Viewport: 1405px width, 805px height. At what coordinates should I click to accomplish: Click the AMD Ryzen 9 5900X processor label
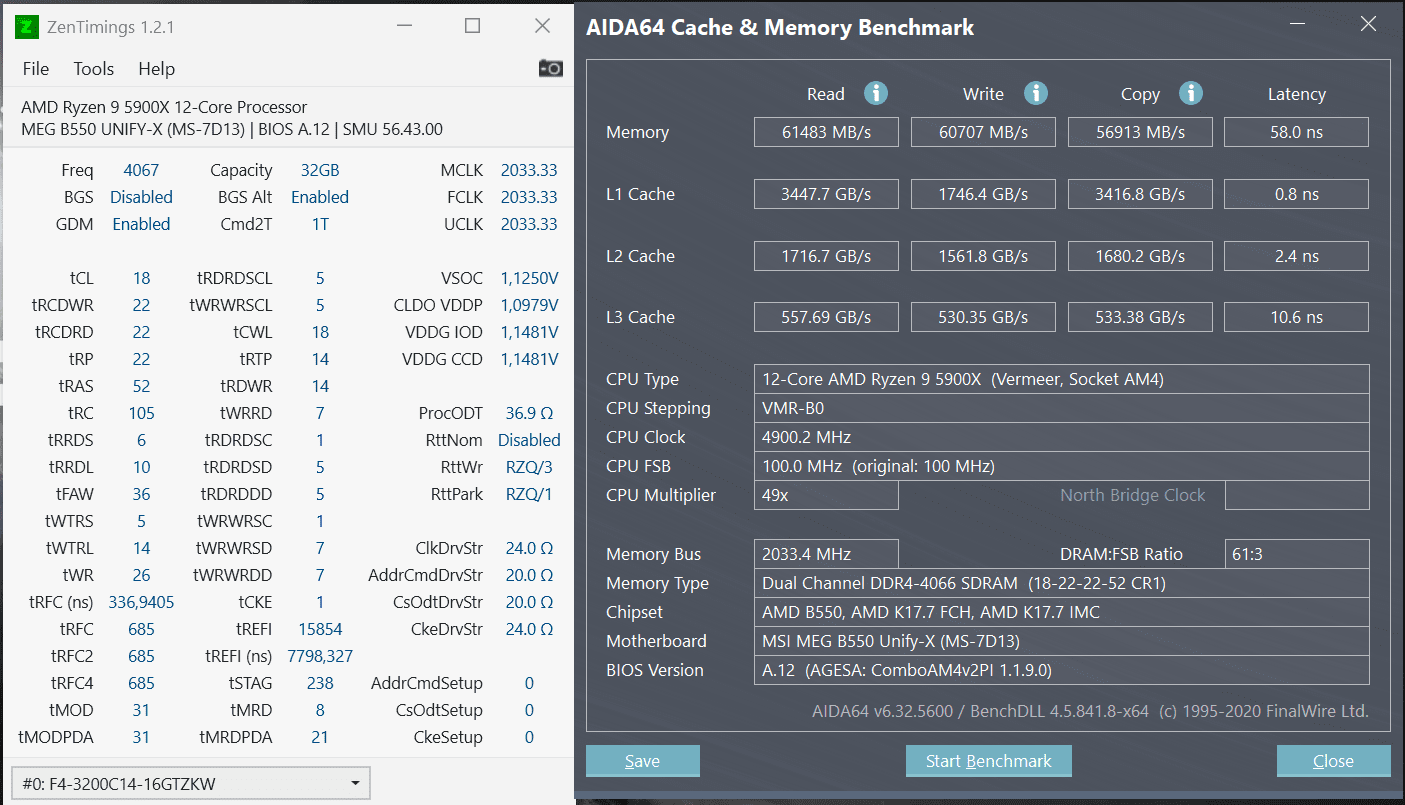164,107
